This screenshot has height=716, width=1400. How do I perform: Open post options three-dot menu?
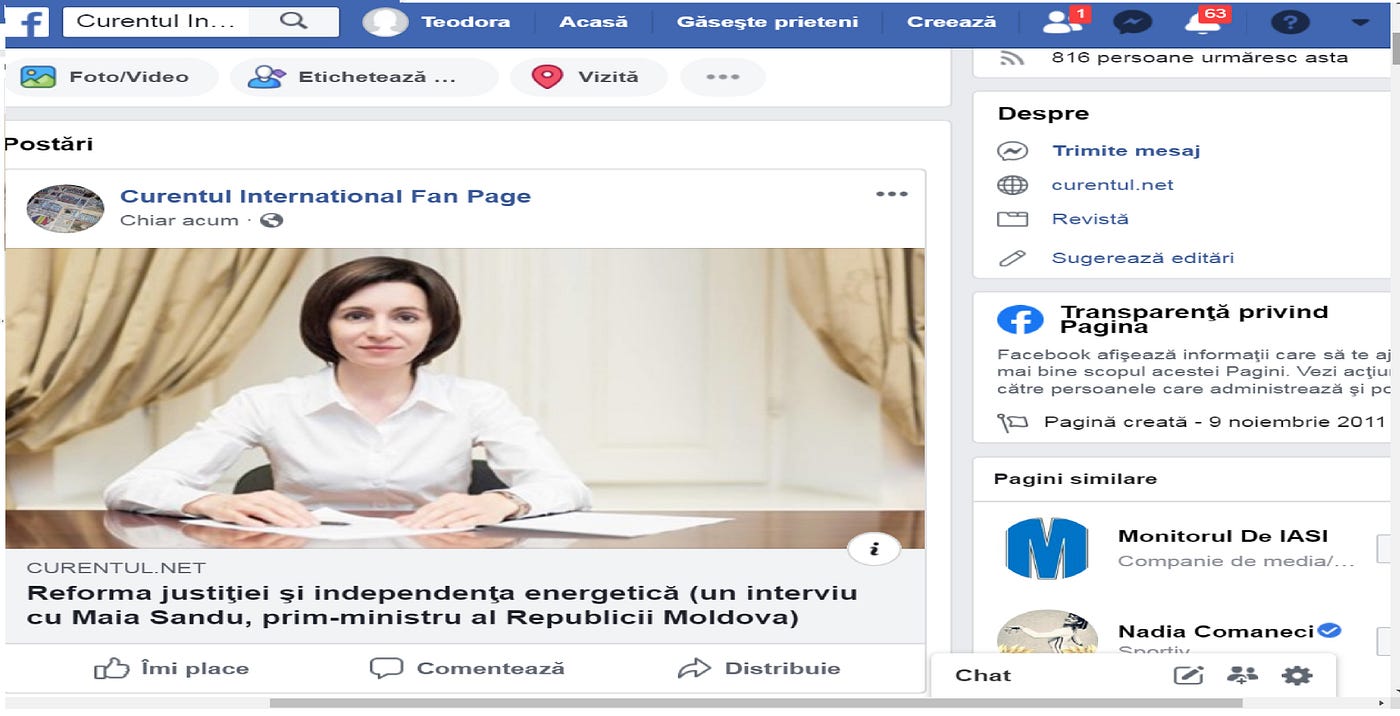(891, 194)
